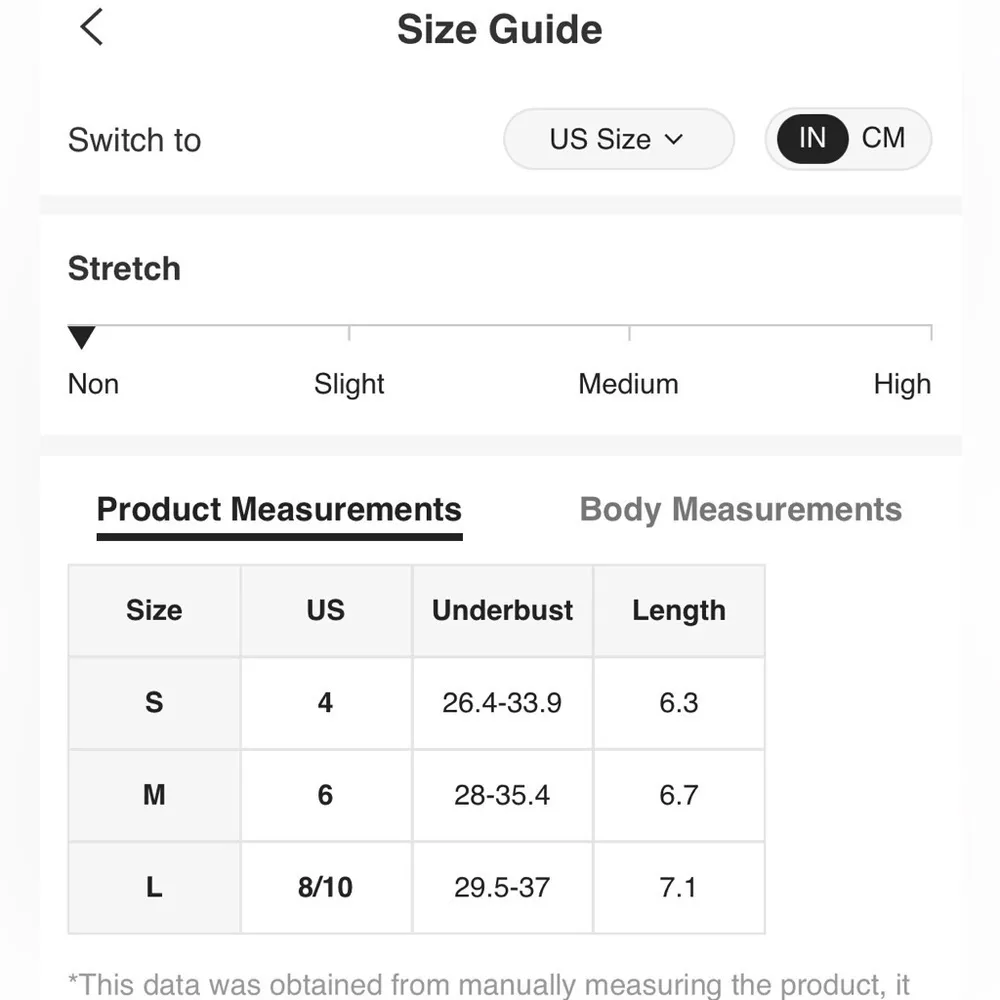
Task: Switch units to CM
Action: point(883,138)
